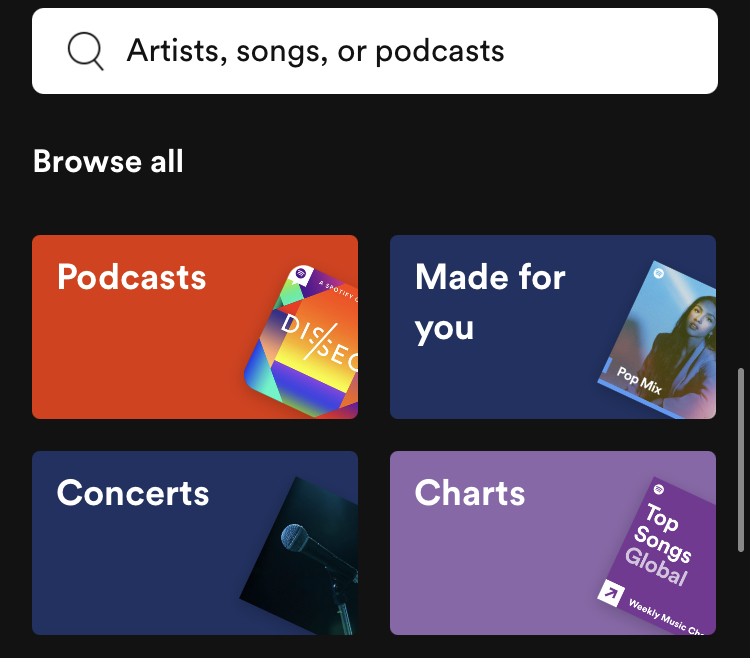Open the Podcasts category tile

[x=195, y=327]
